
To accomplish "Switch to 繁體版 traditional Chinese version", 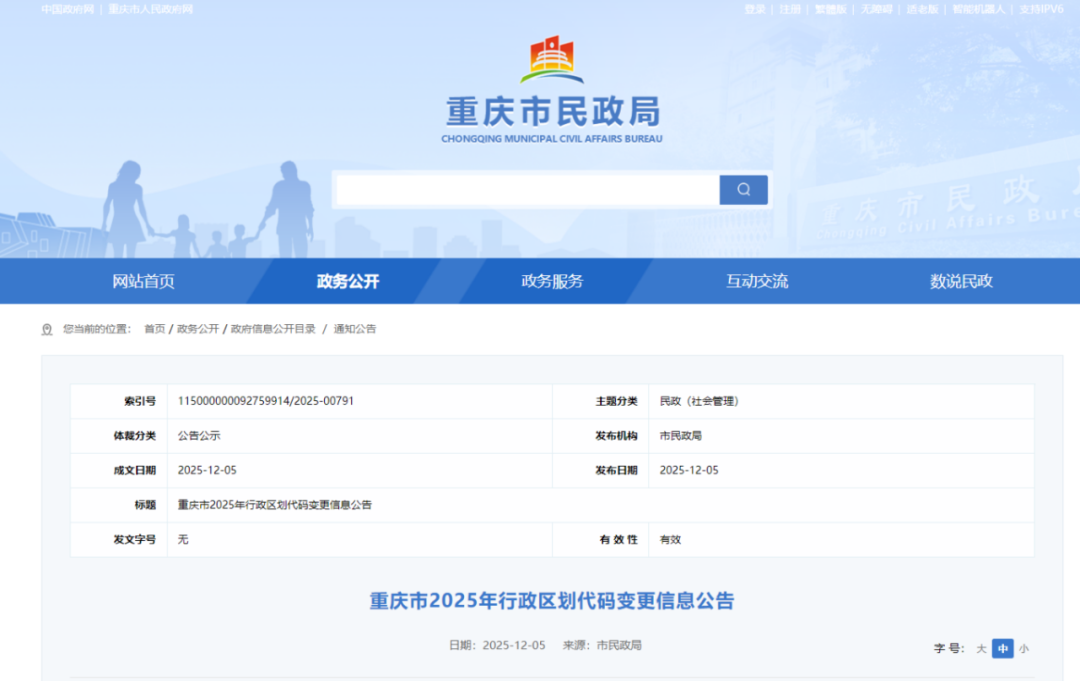I will point(830,9).
